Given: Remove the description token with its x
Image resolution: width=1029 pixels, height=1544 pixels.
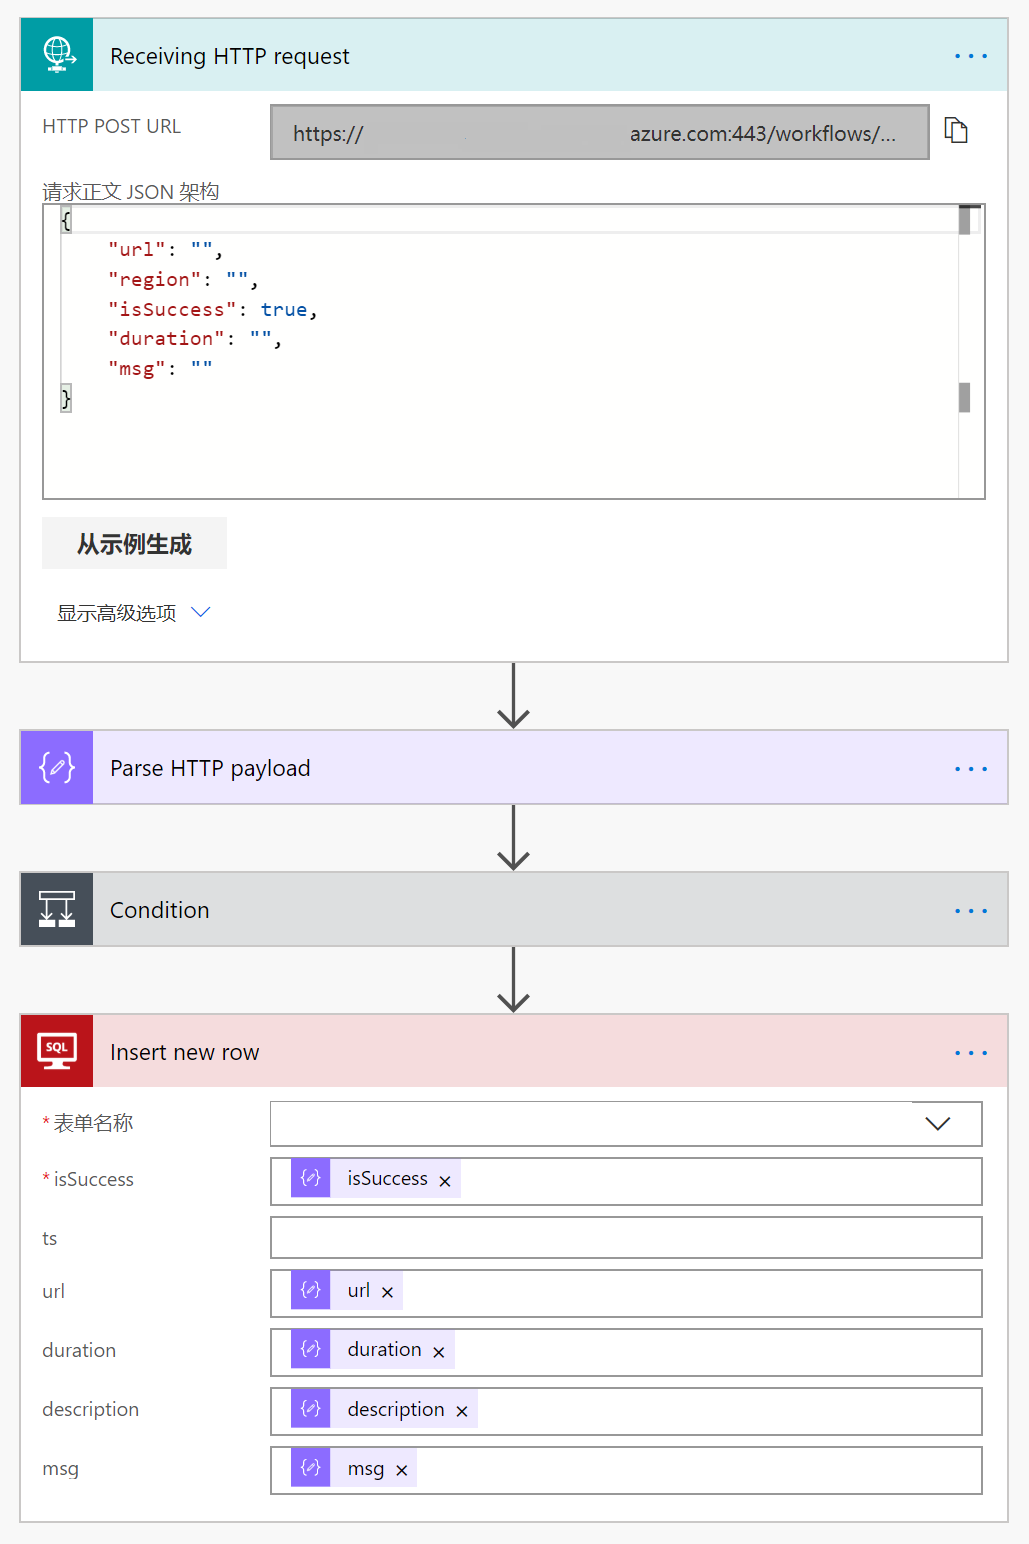Looking at the screenshot, I should click(461, 1410).
